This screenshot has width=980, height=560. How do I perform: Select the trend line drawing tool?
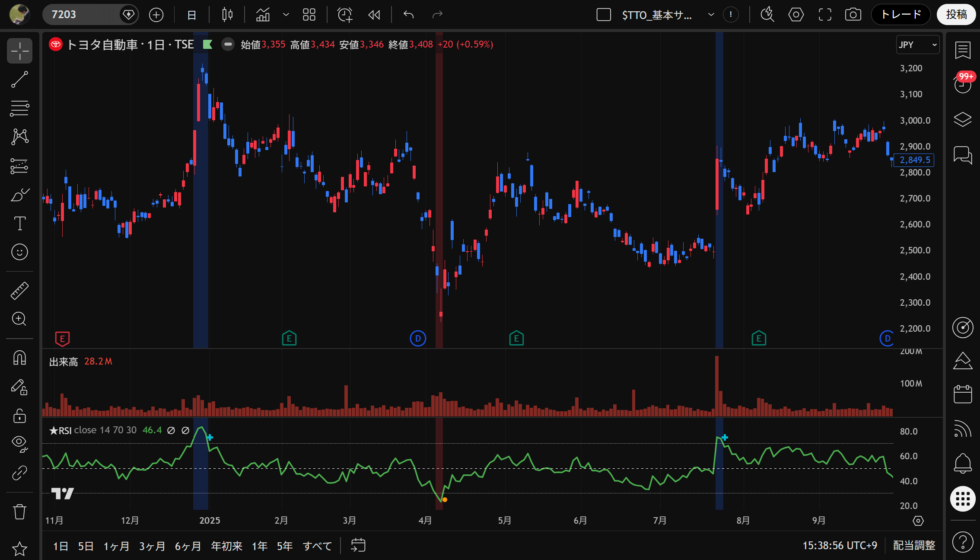(19, 80)
